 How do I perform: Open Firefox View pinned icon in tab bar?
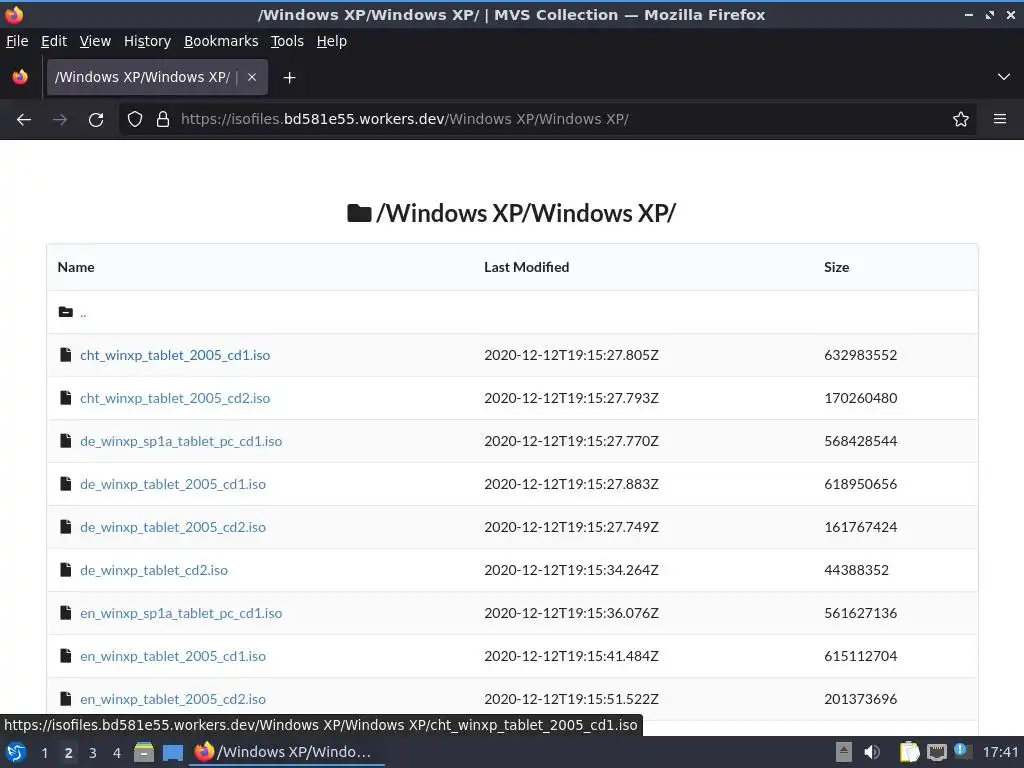[20, 77]
